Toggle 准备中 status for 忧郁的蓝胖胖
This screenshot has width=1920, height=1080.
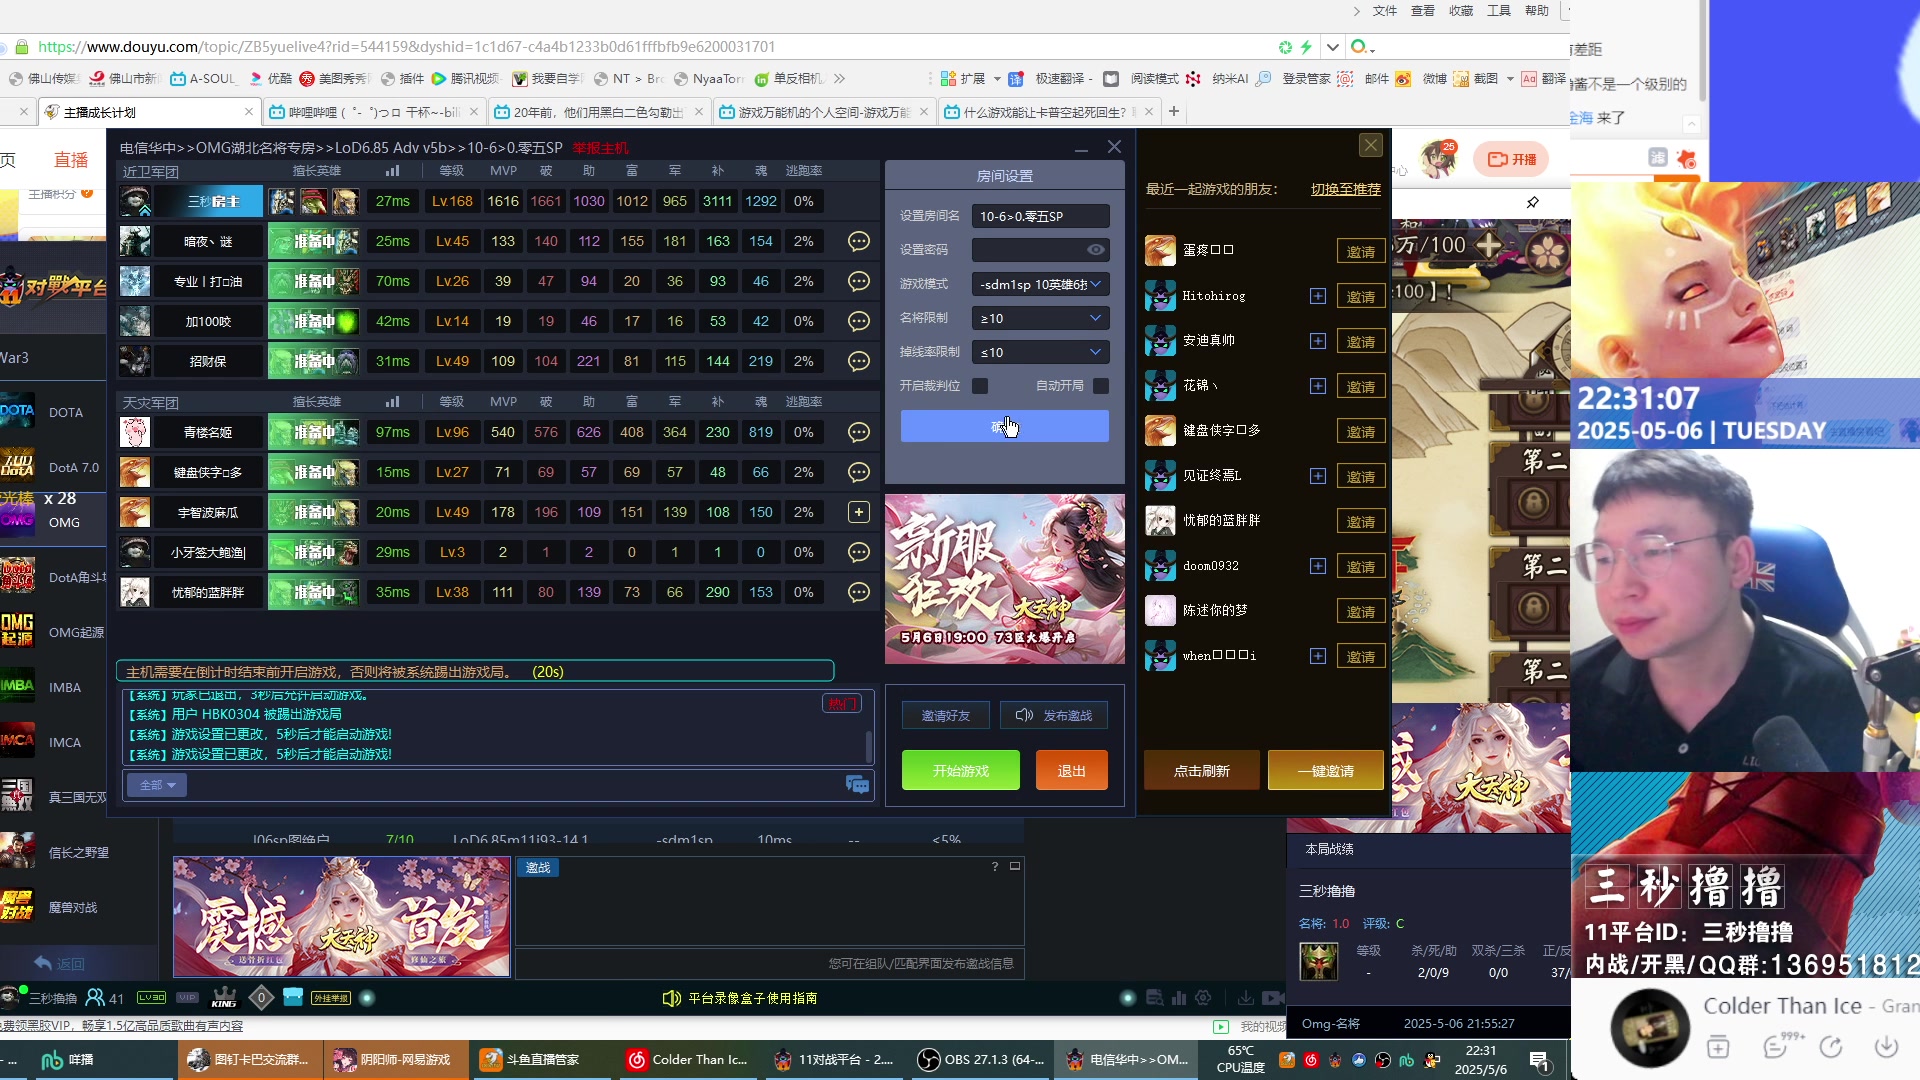point(313,592)
